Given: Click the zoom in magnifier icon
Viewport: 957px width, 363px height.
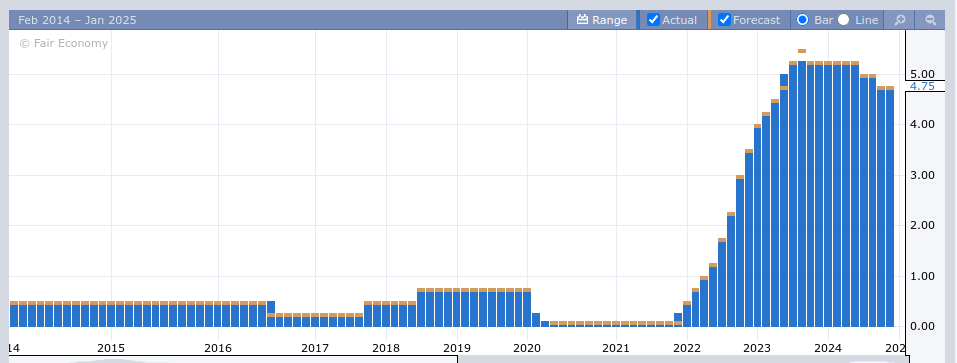Looking at the screenshot, I should tap(900, 20).
